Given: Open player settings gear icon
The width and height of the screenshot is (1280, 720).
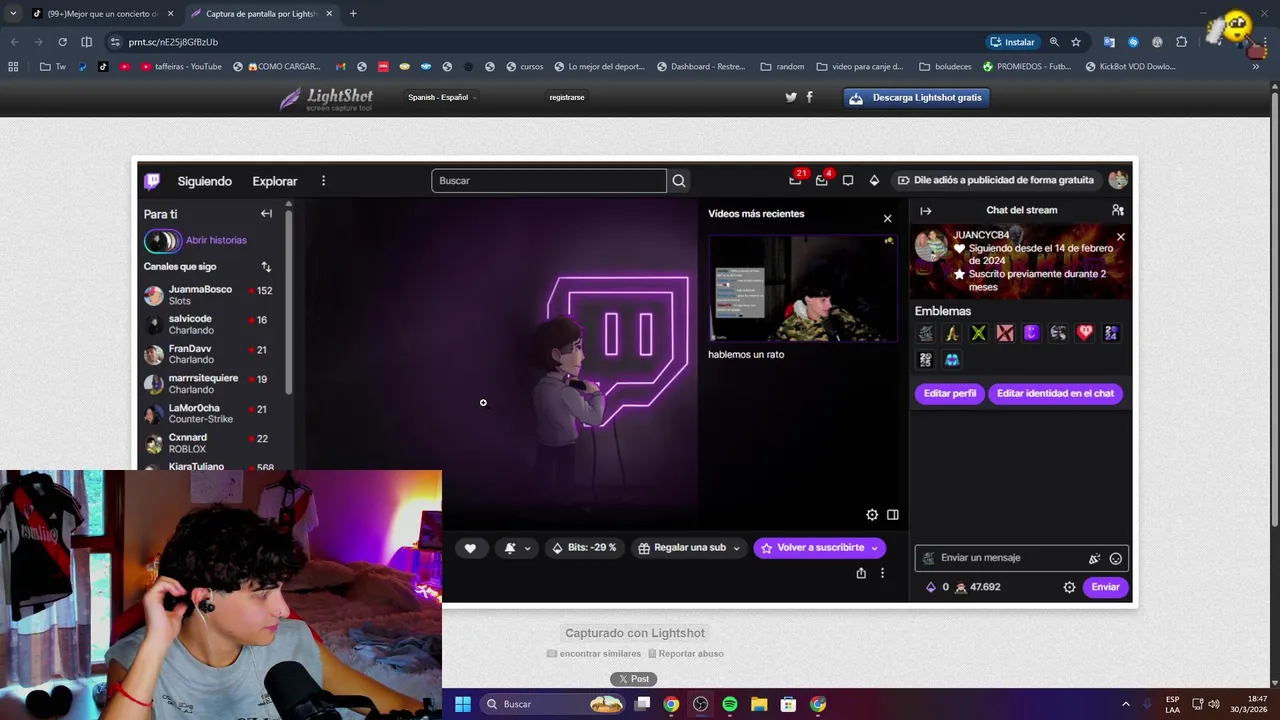Looking at the screenshot, I should tap(872, 515).
